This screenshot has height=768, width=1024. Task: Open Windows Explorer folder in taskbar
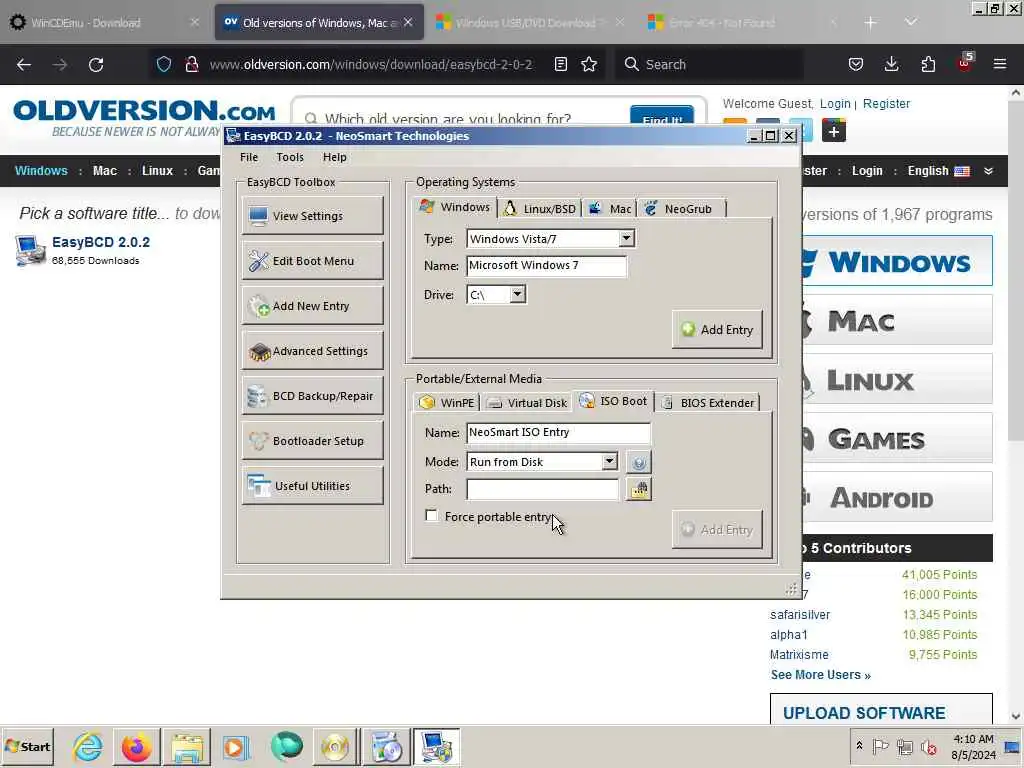pyautogui.click(x=187, y=747)
